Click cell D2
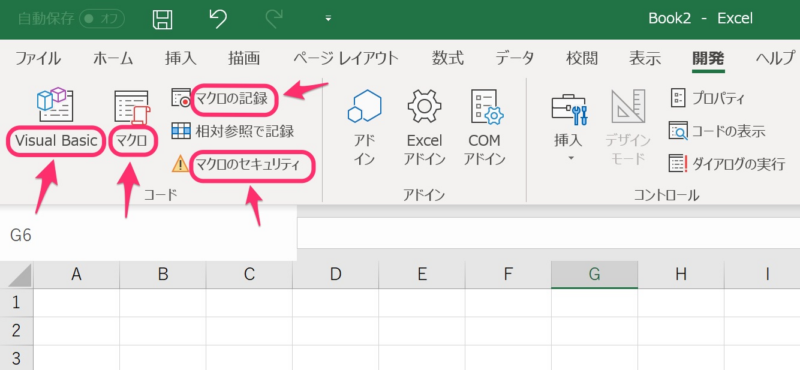Image resolution: width=800 pixels, height=370 pixels. (335, 331)
